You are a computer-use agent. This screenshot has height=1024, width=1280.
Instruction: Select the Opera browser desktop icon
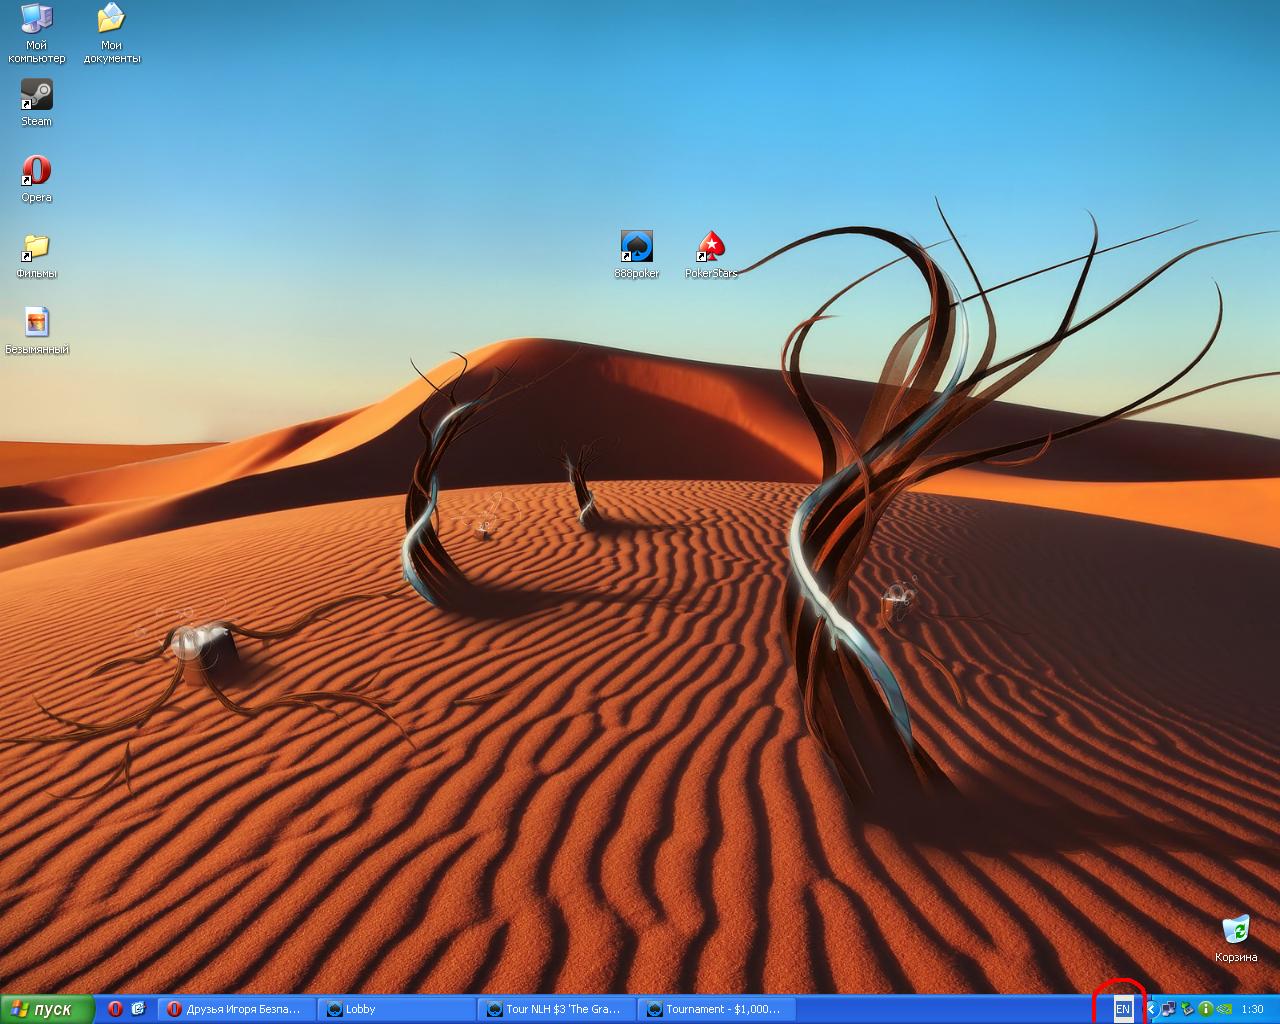[x=37, y=171]
